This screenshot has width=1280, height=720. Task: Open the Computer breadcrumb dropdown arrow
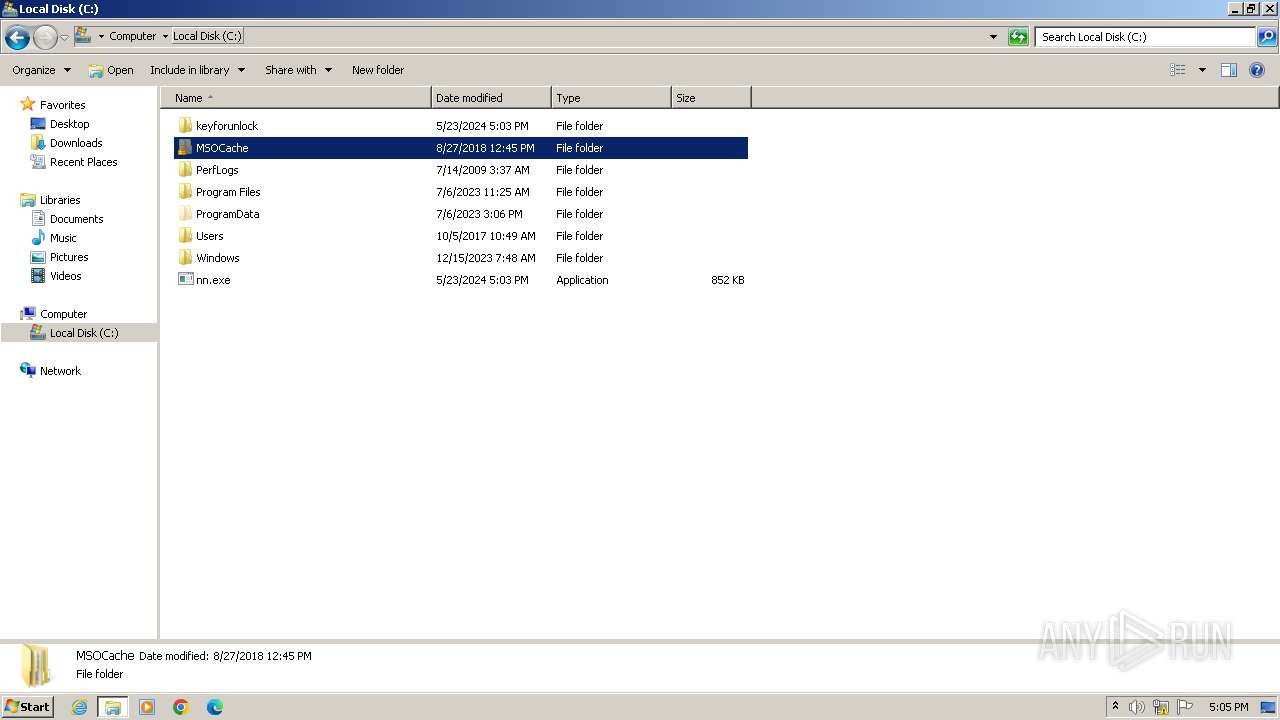click(165, 37)
